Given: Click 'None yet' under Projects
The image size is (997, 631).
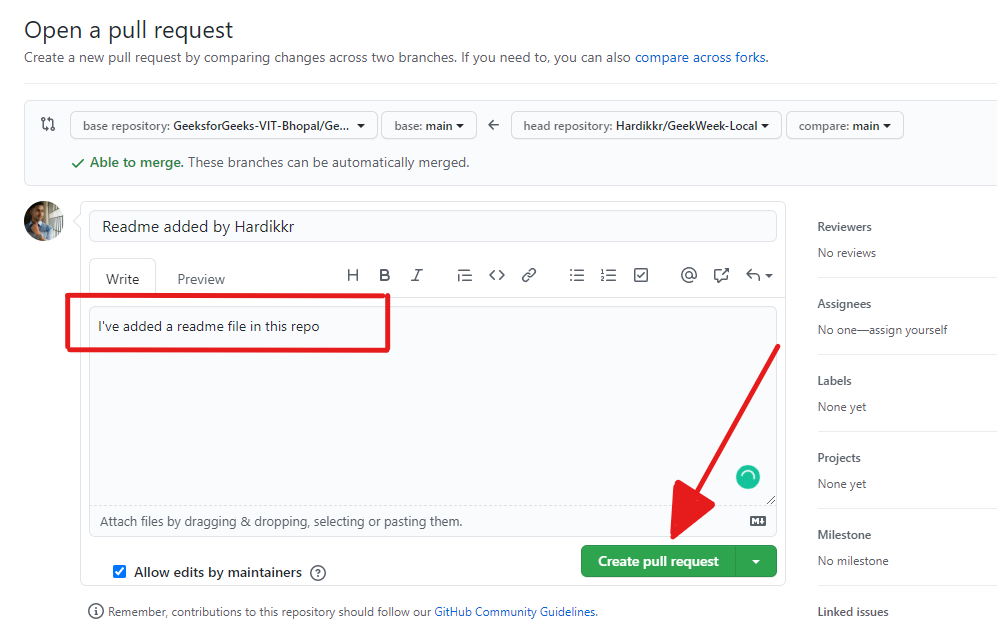Looking at the screenshot, I should [842, 483].
